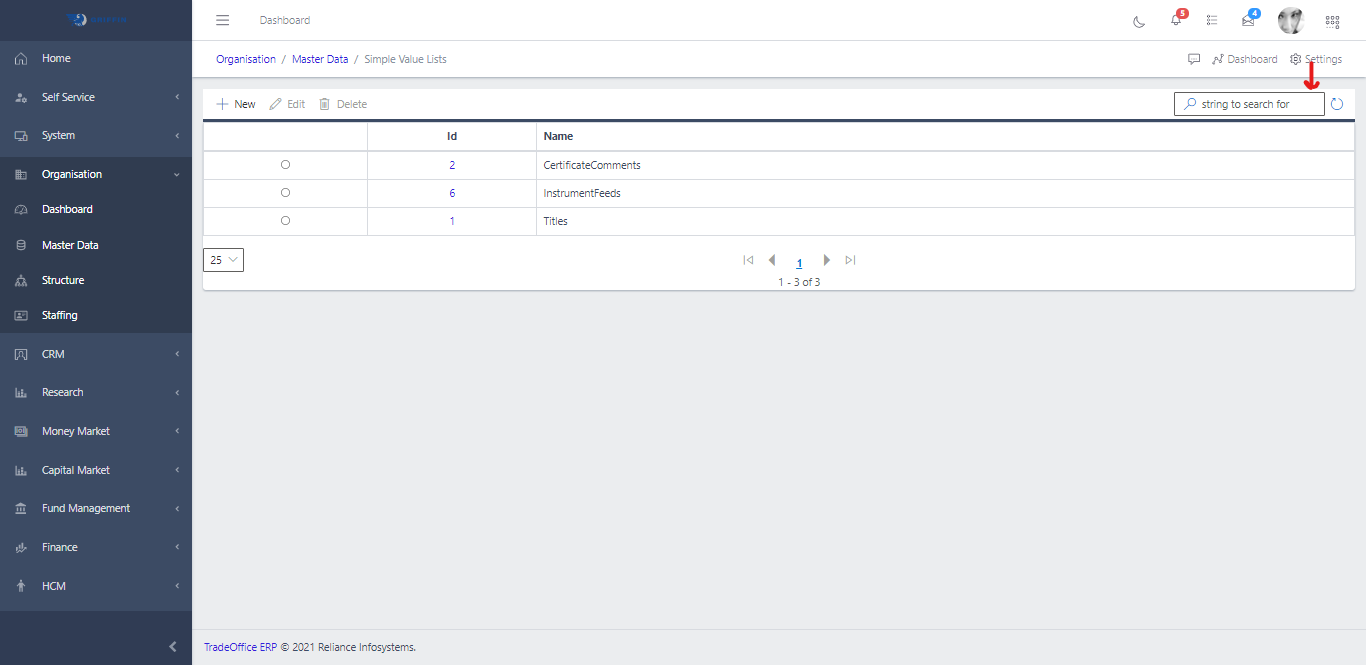Image resolution: width=1366 pixels, height=665 pixels.
Task: Open notifications bell icon
Action: coord(1176,21)
